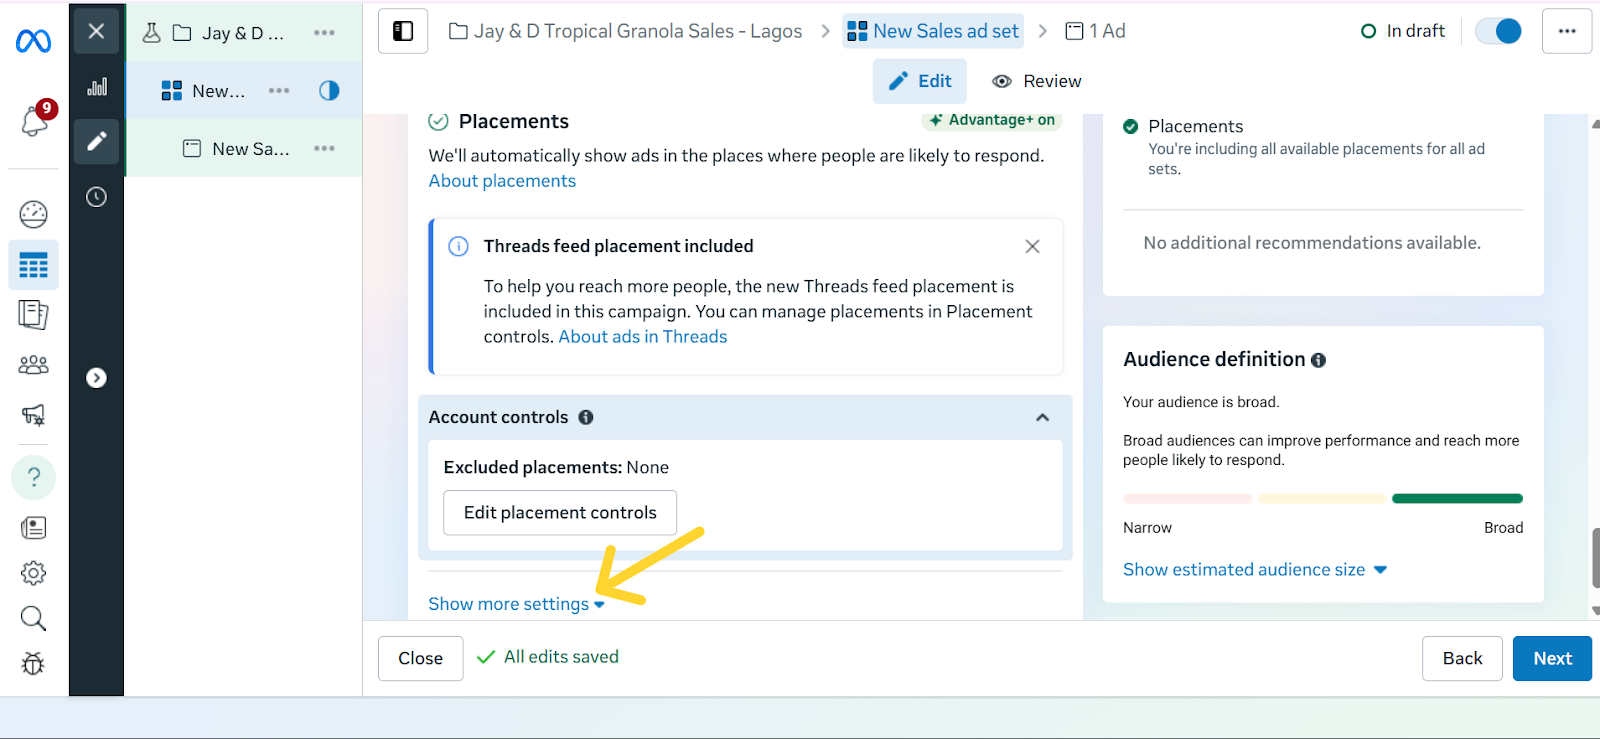Open the Search magnifier icon
Screen dimensions: 1600x739
pos(33,618)
